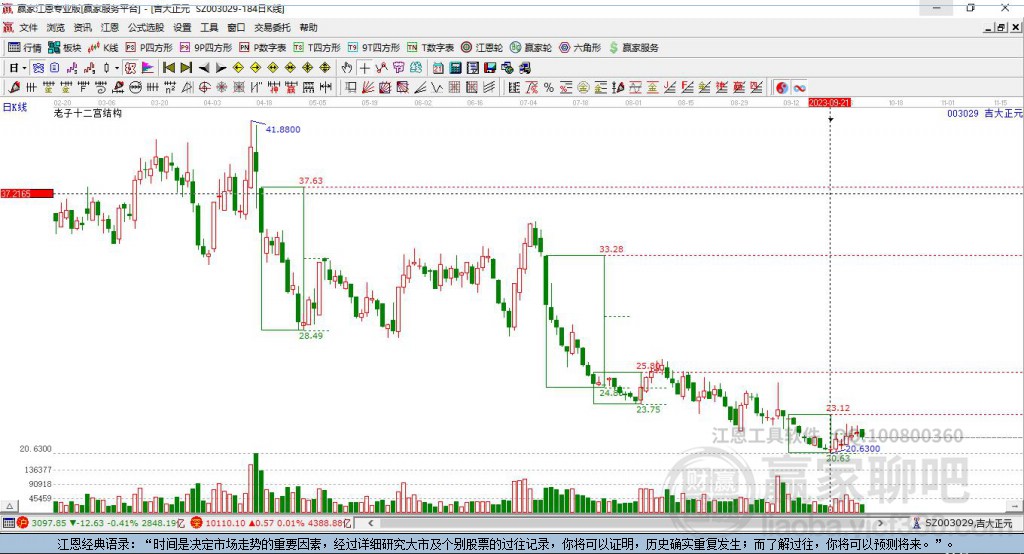This screenshot has width=1024, height=554.
Task: Click the floppy disk save icon
Action: click(490, 68)
